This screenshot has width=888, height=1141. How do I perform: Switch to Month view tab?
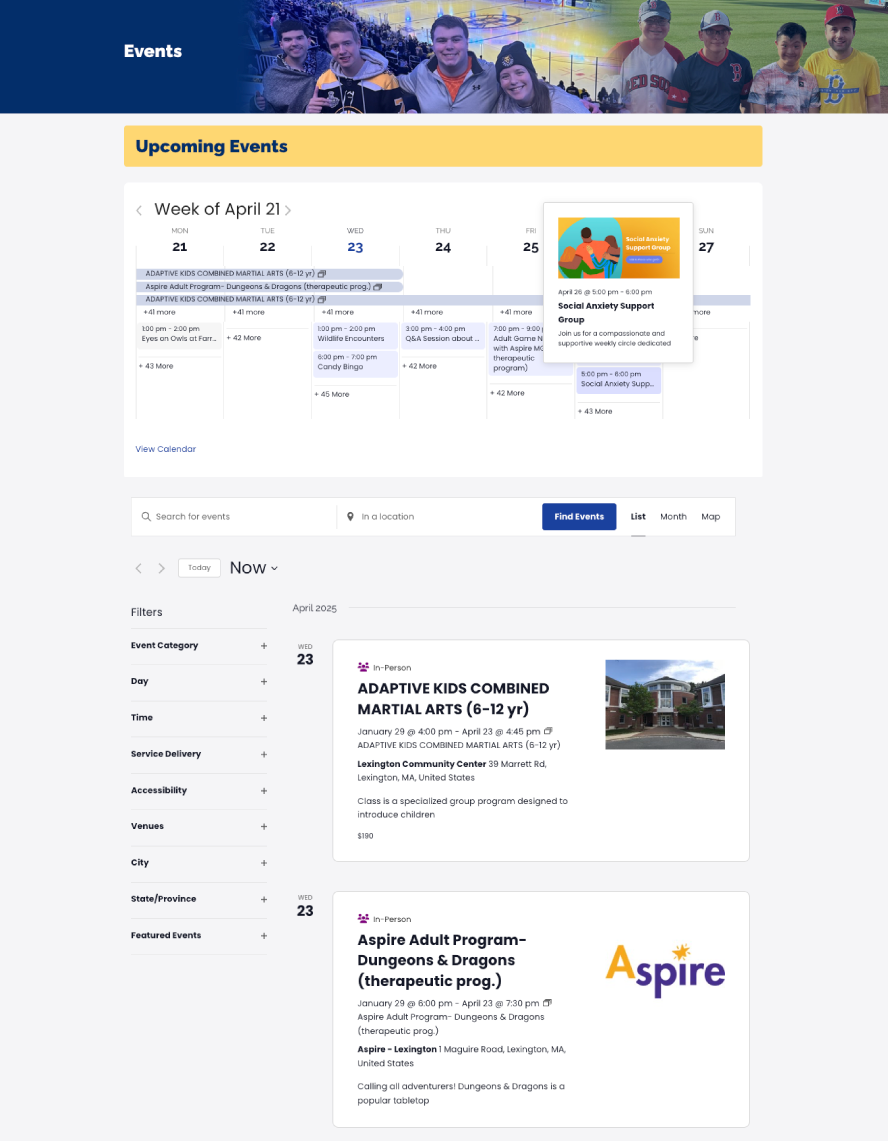(x=673, y=517)
